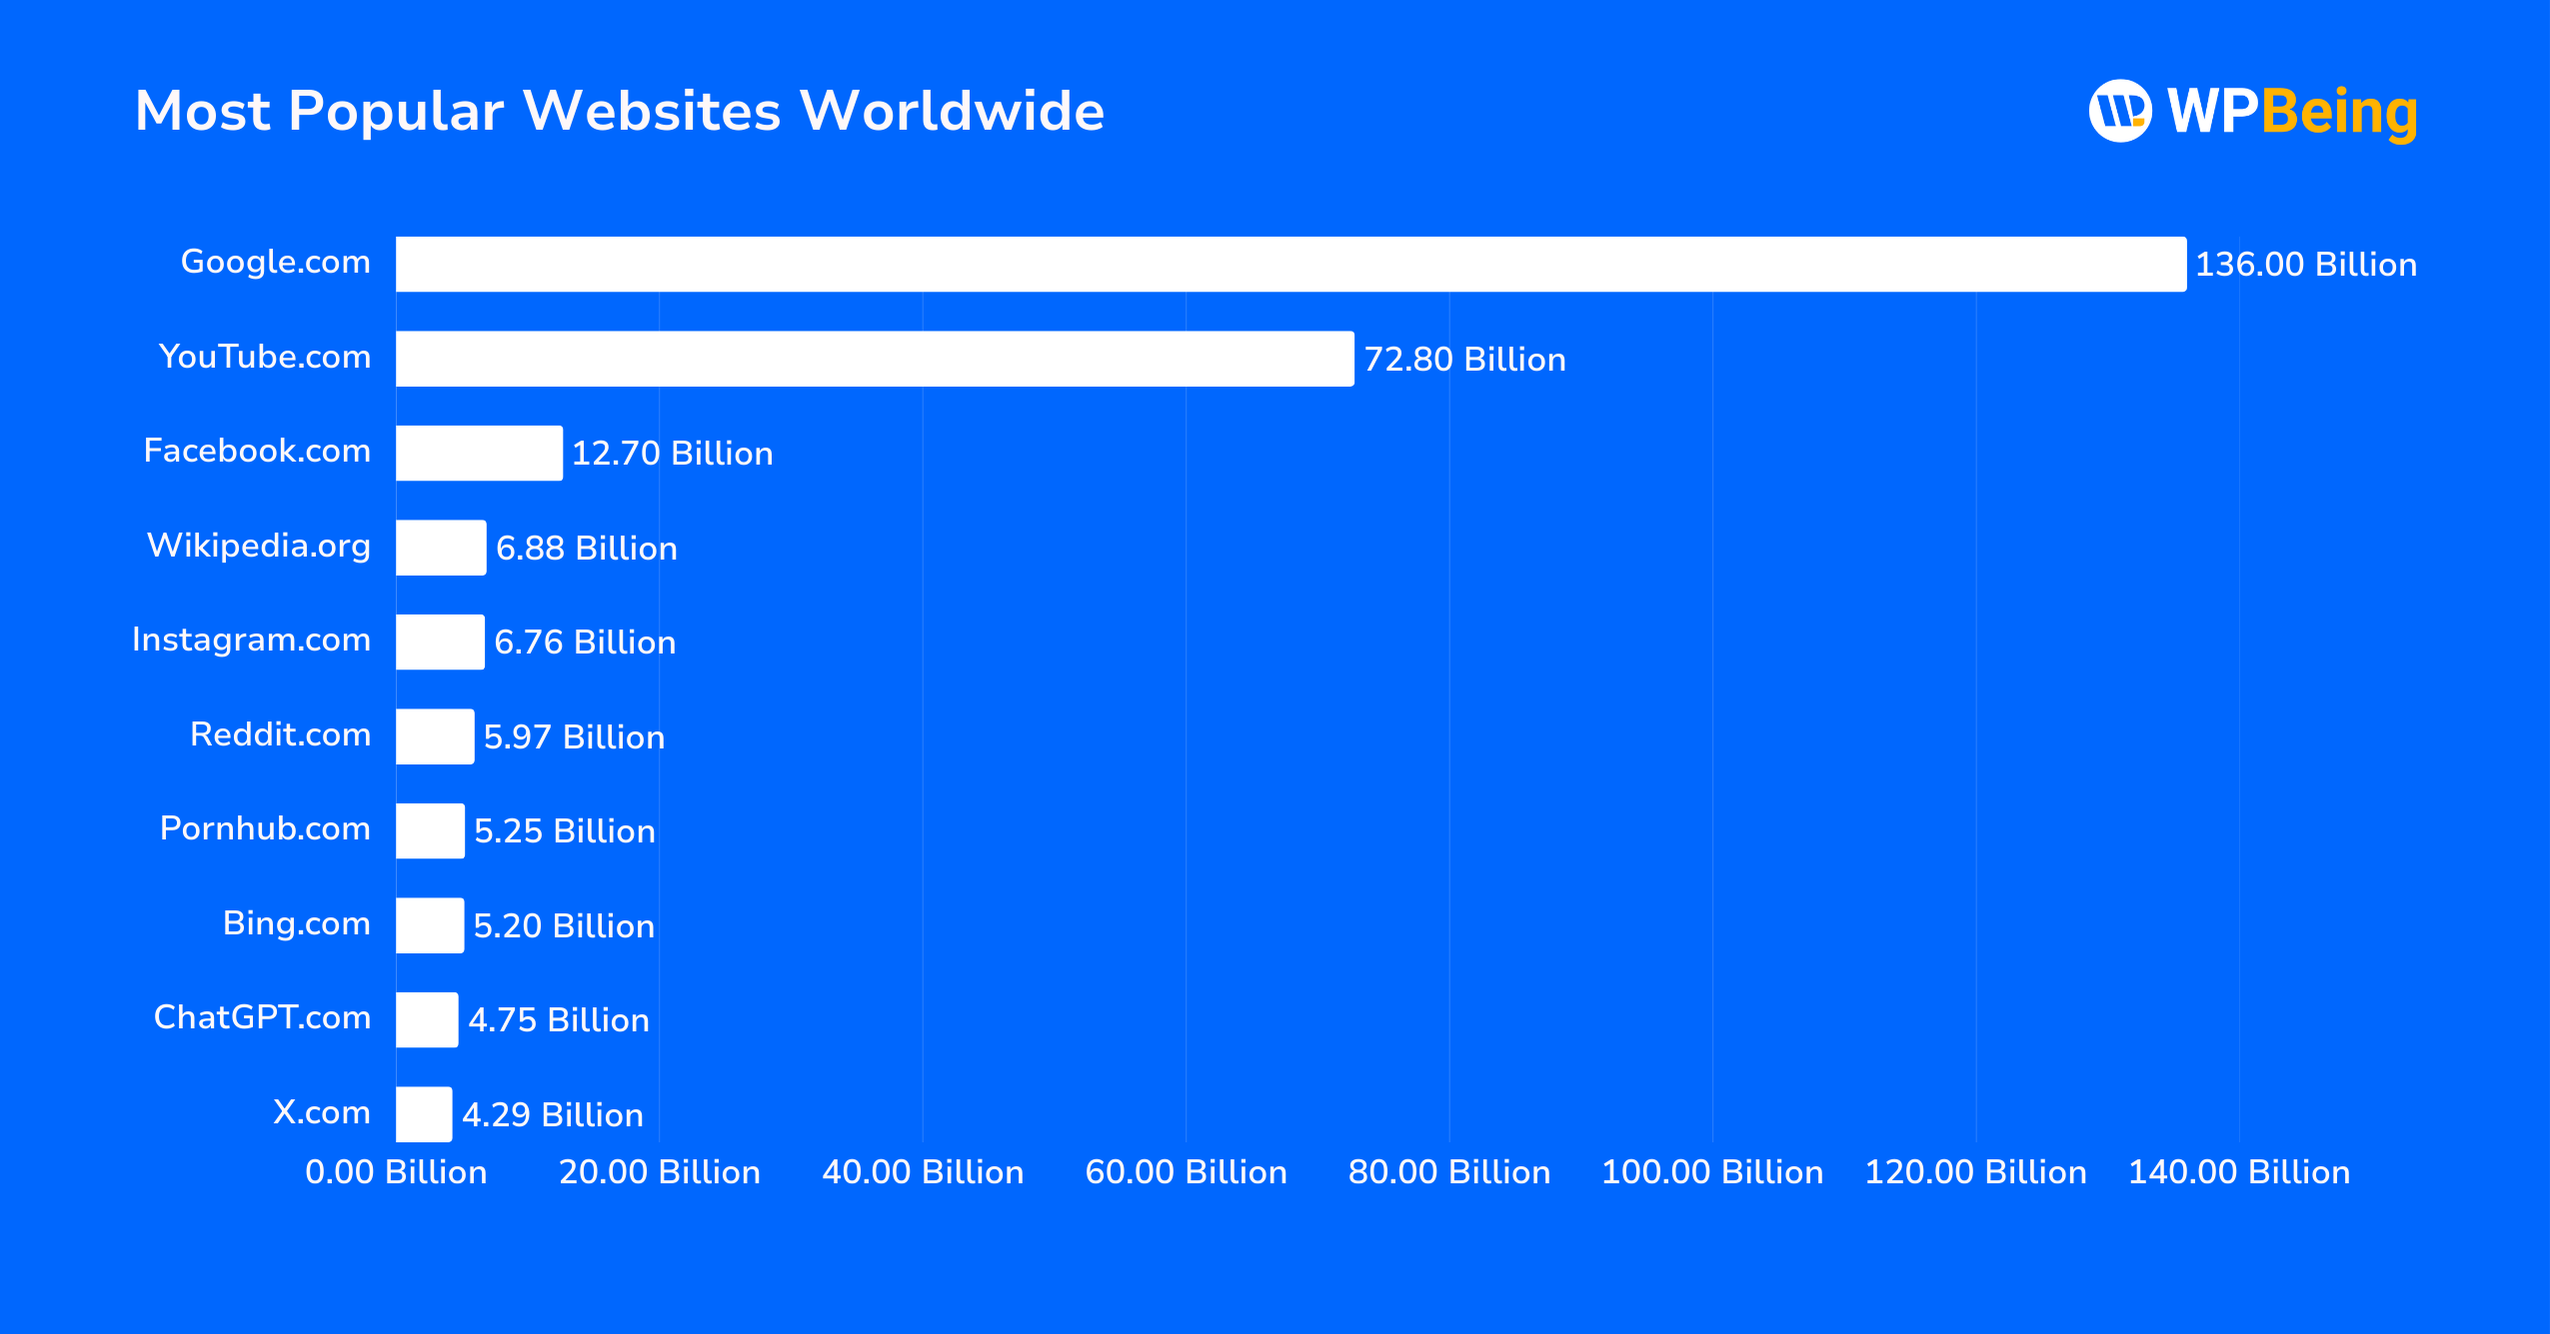2550x1334 pixels.
Task: Click the 136.00 Billion value label
Action: coord(2306,265)
